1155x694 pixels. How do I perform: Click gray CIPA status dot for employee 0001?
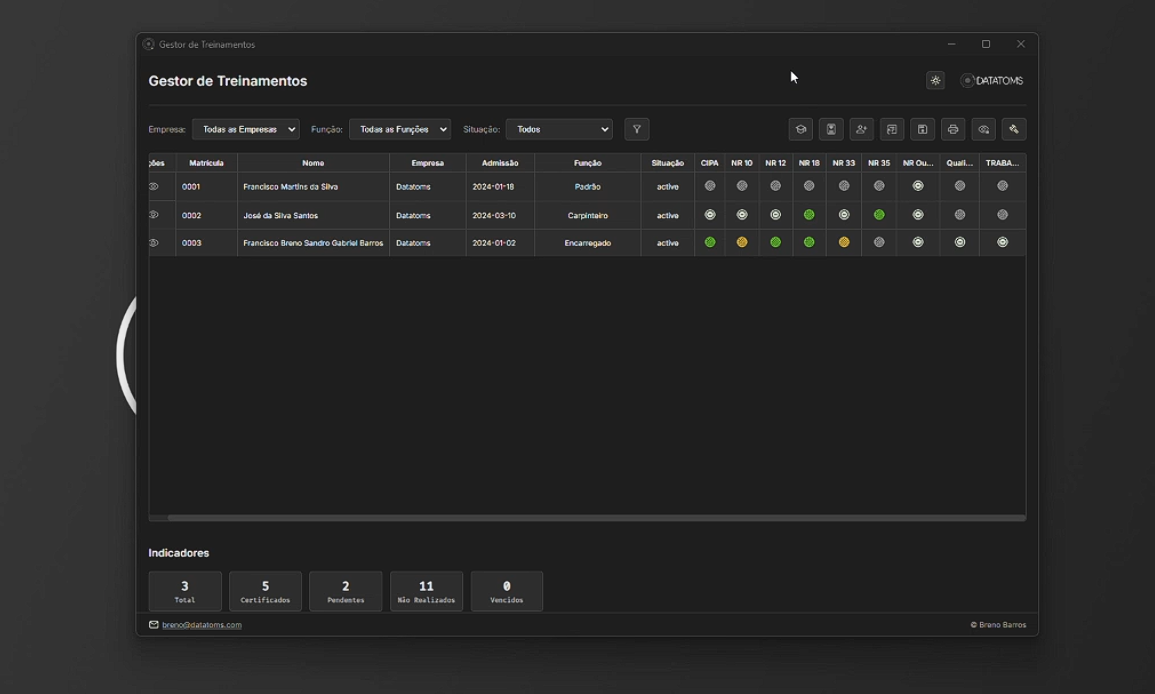tap(710, 186)
